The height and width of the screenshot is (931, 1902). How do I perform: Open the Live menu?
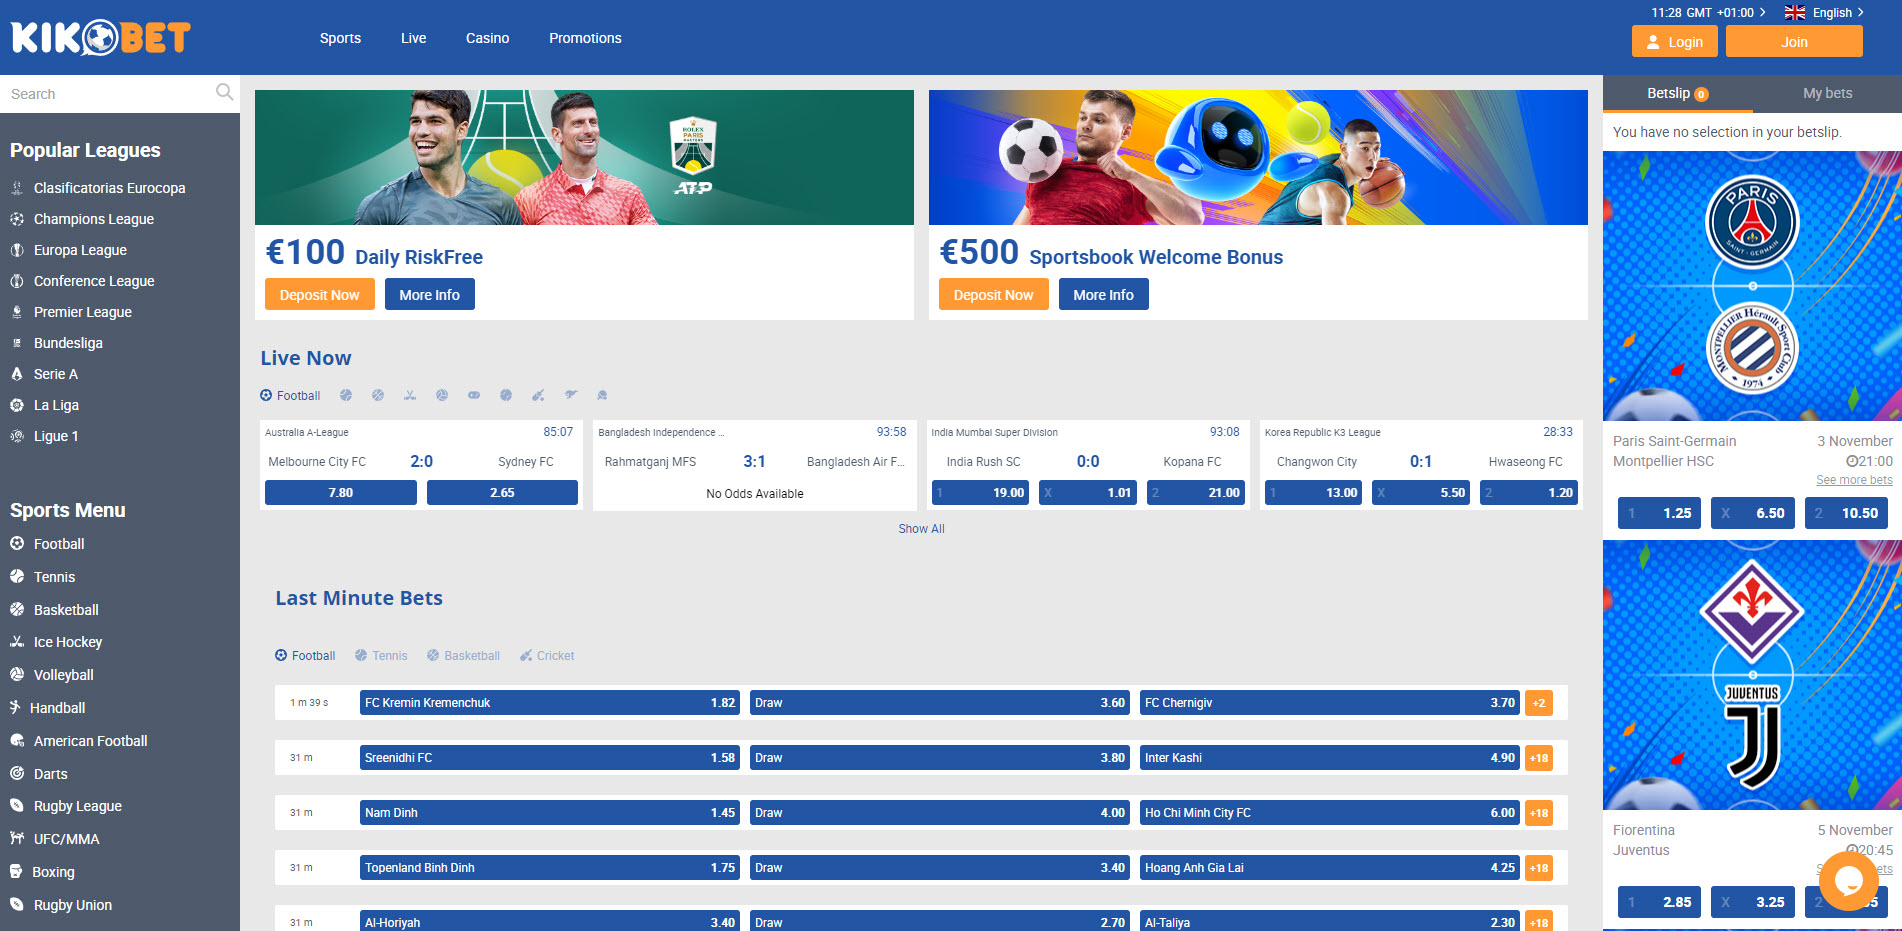(x=414, y=38)
